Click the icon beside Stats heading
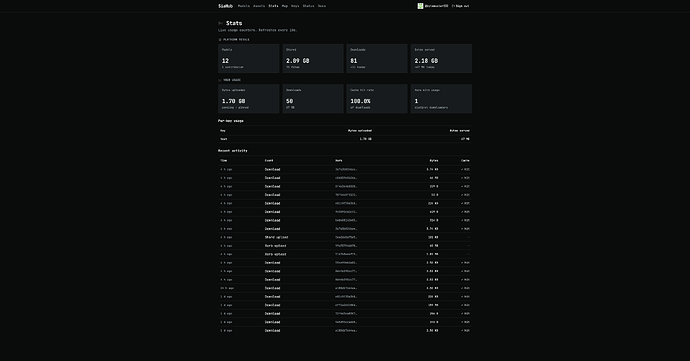690x361 pixels. [221, 23]
